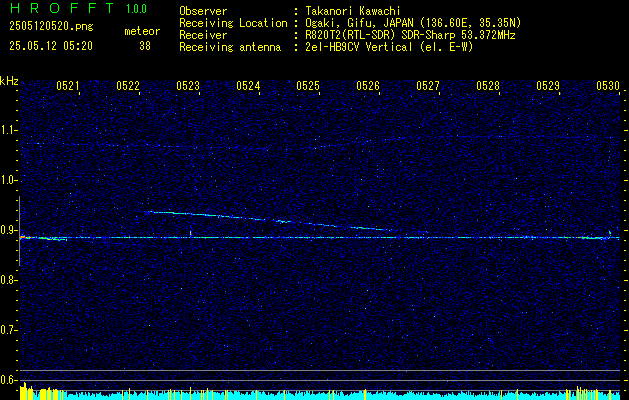Click the version number 1.0.0
The image size is (629, 400).
[x=136, y=9]
